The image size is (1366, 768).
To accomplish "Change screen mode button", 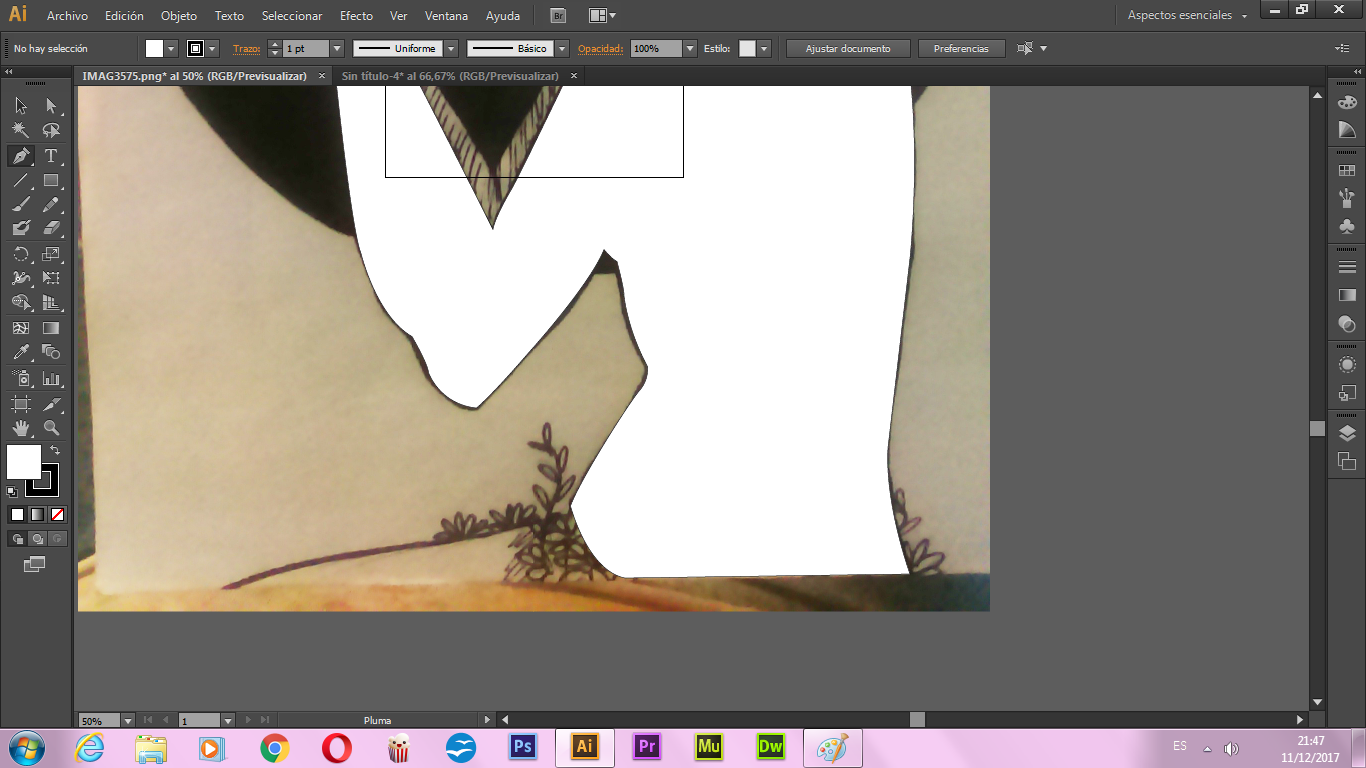I will 35,564.
